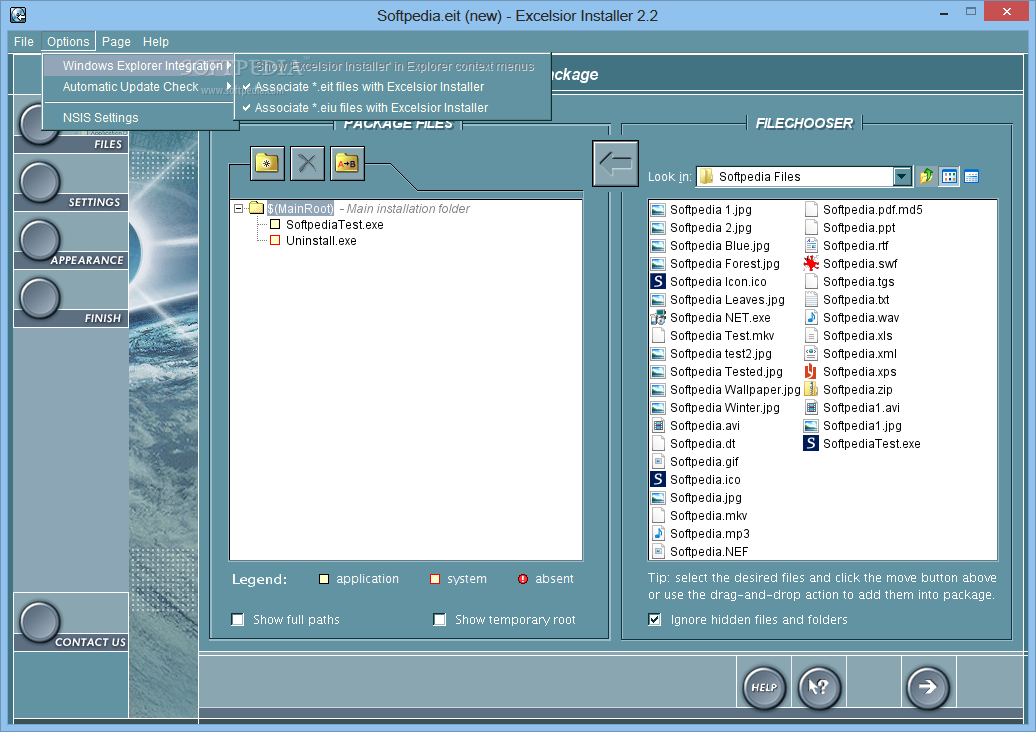The width and height of the screenshot is (1036, 732).
Task: Click the rename folder A→B icon
Action: click(x=347, y=163)
